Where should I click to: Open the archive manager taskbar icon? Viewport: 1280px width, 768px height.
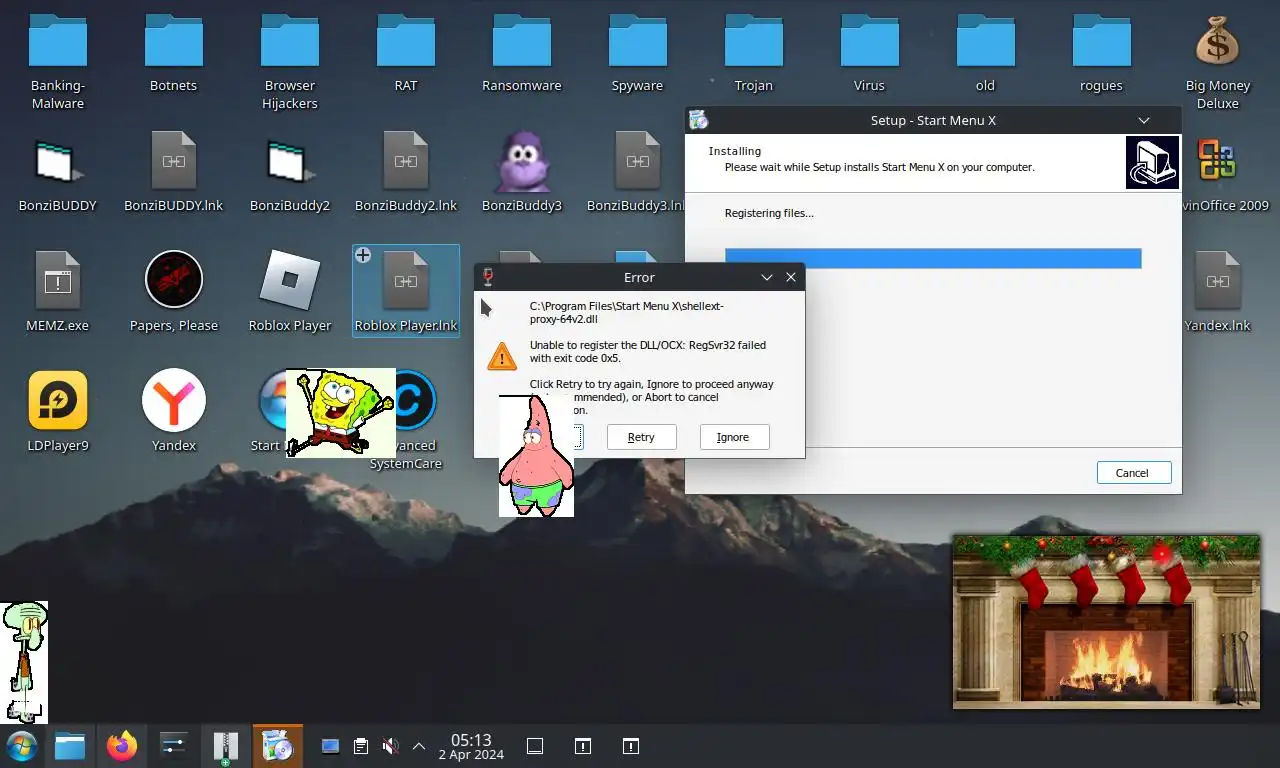click(x=226, y=747)
